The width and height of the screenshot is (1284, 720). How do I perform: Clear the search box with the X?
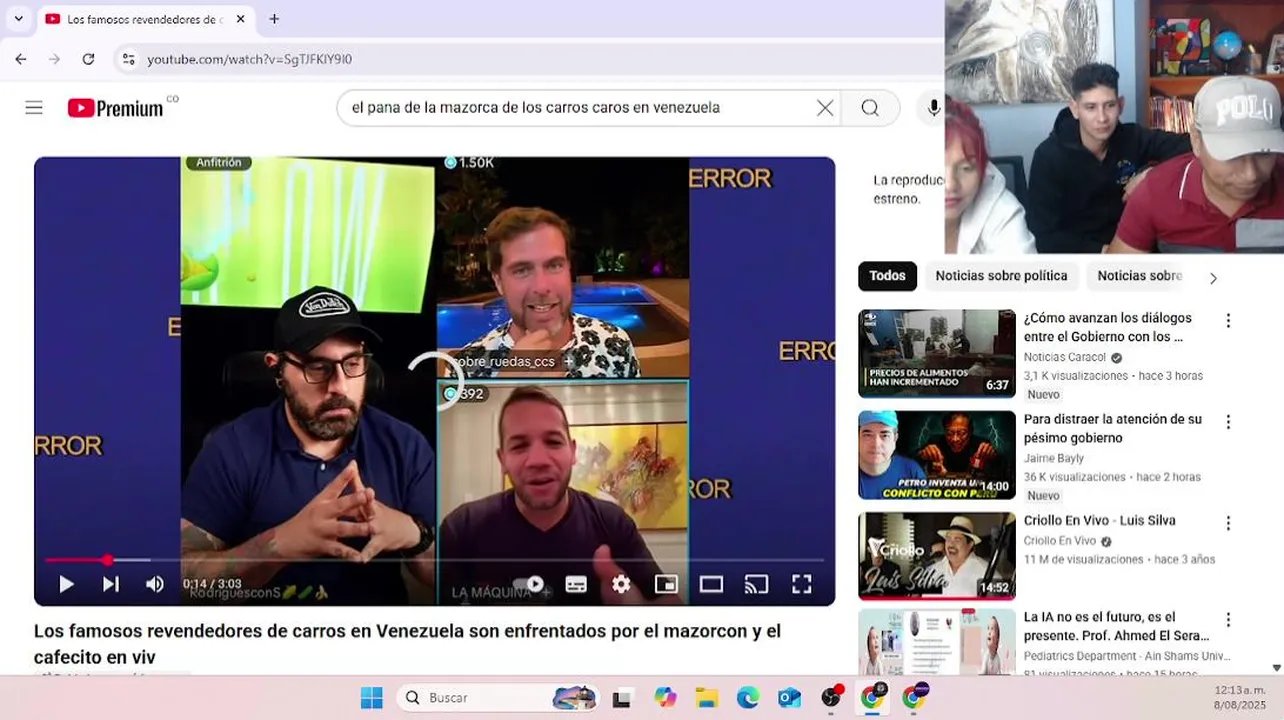click(825, 108)
